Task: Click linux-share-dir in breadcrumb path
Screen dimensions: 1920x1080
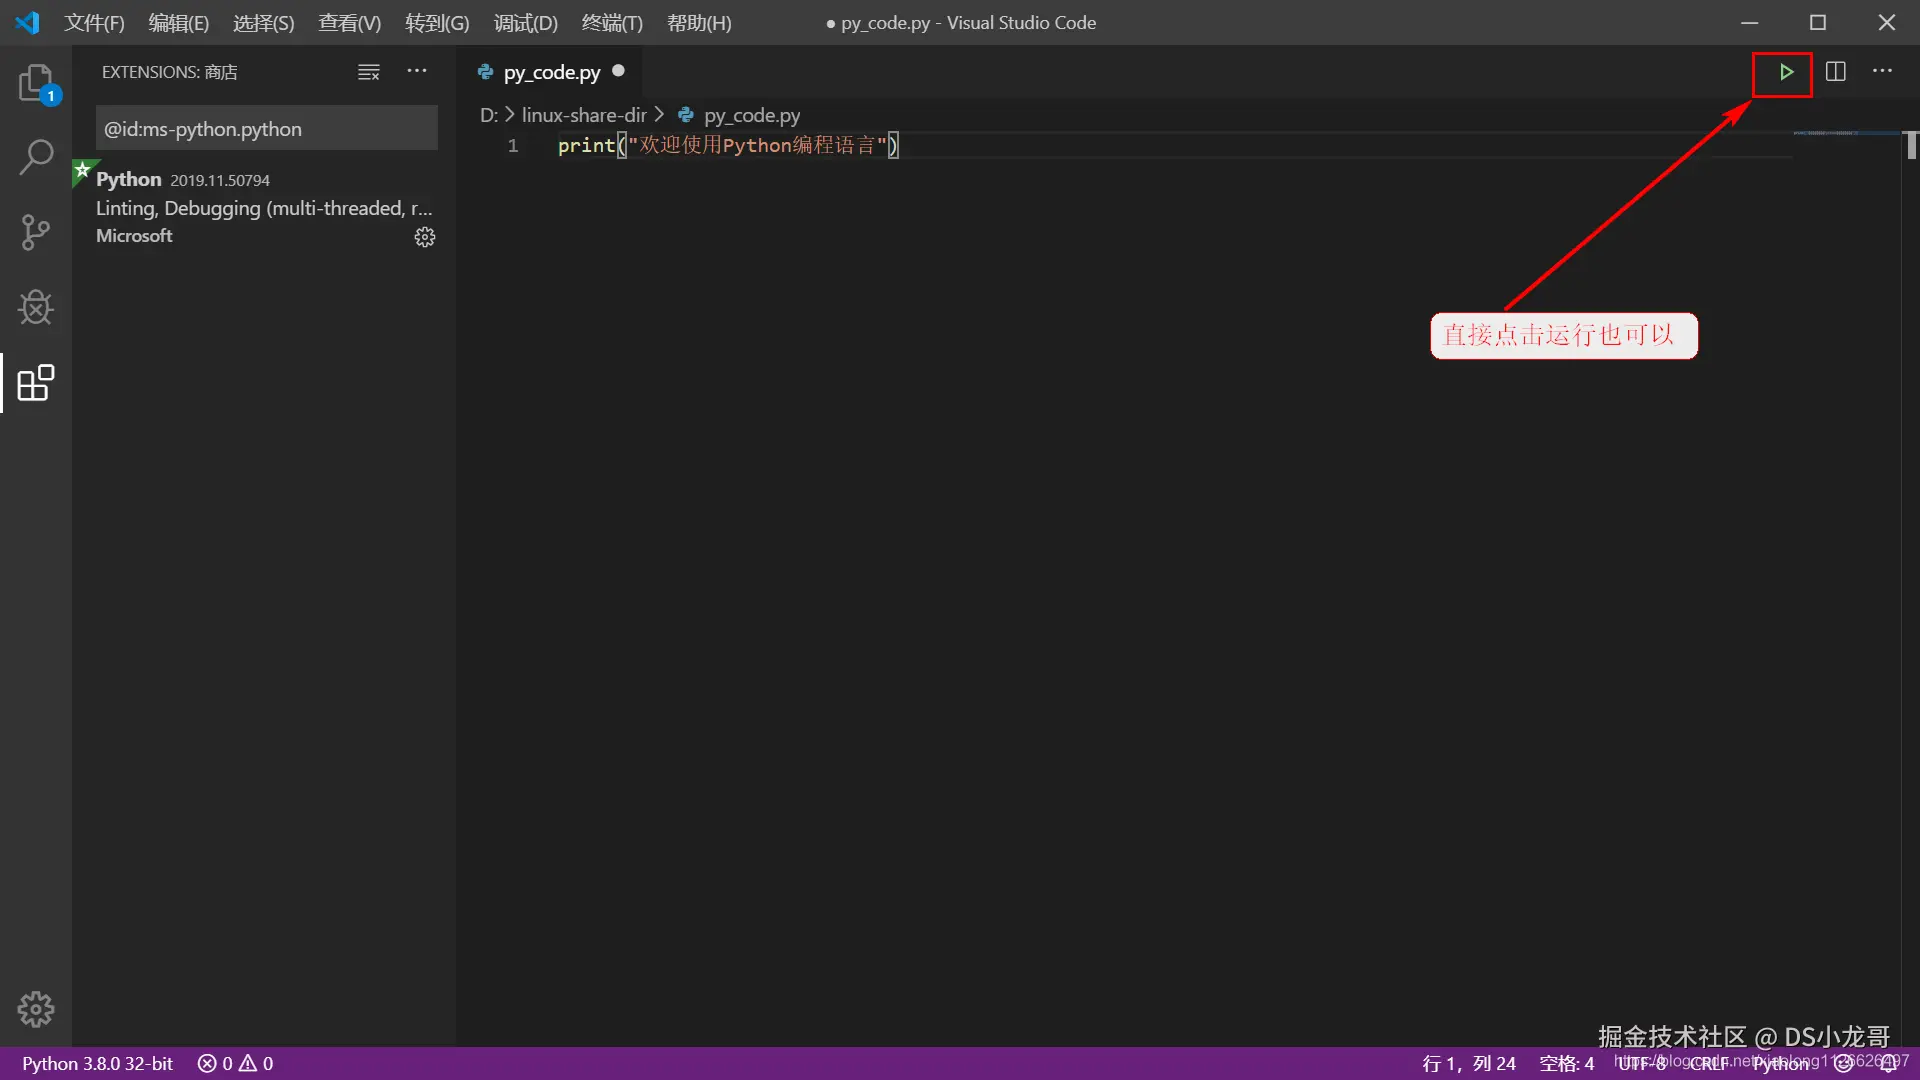Action: pyautogui.click(x=584, y=115)
